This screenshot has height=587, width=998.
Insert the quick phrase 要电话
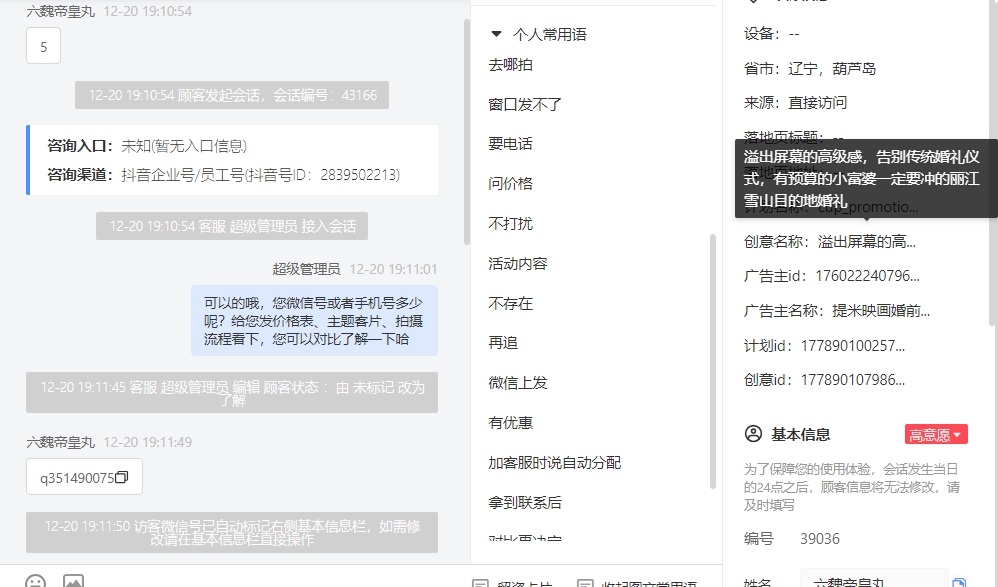(510, 144)
